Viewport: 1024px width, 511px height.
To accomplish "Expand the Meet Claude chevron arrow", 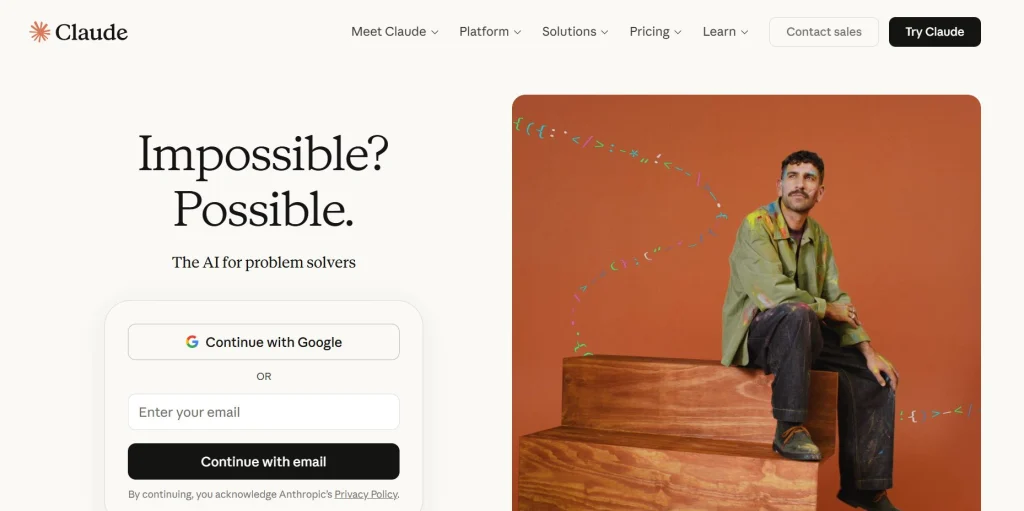I will pos(435,32).
